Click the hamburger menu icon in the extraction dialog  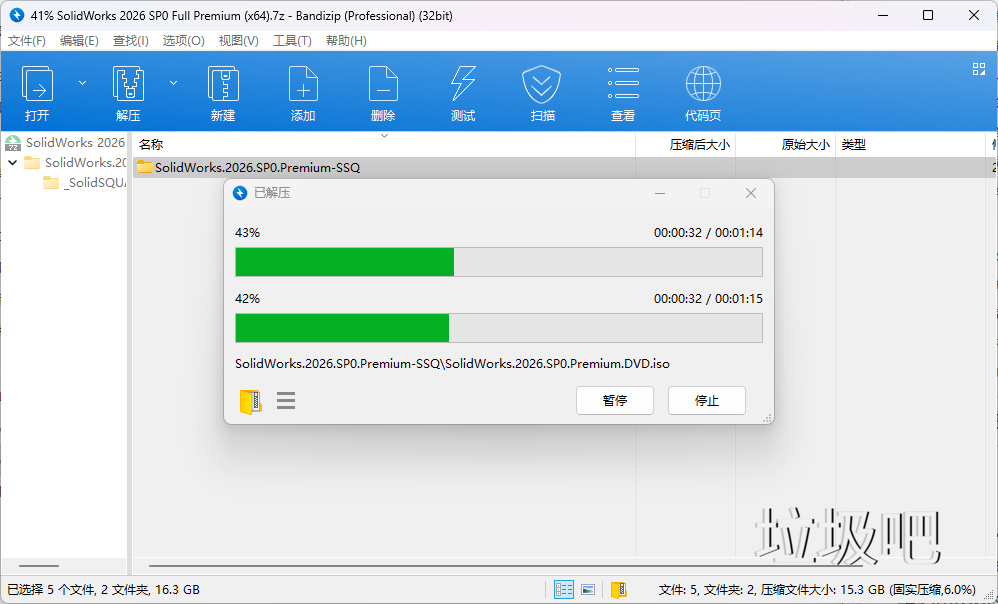[286, 401]
